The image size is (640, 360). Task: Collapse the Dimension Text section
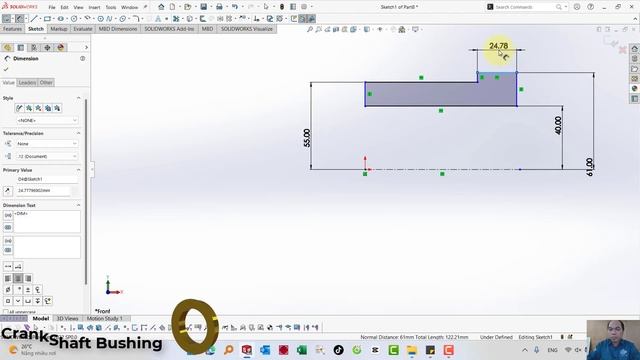click(x=78, y=205)
